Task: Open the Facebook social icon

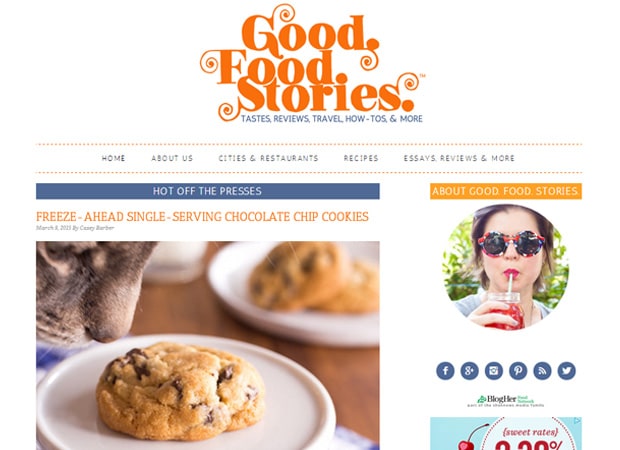Action: point(445,371)
